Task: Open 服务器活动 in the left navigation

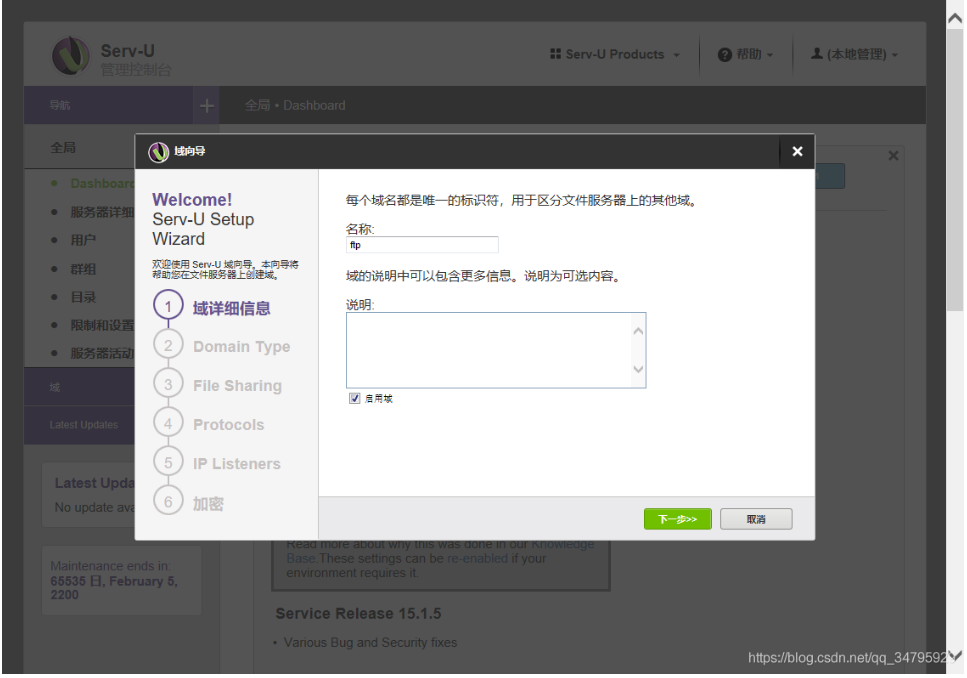Action: pyautogui.click(x=102, y=353)
